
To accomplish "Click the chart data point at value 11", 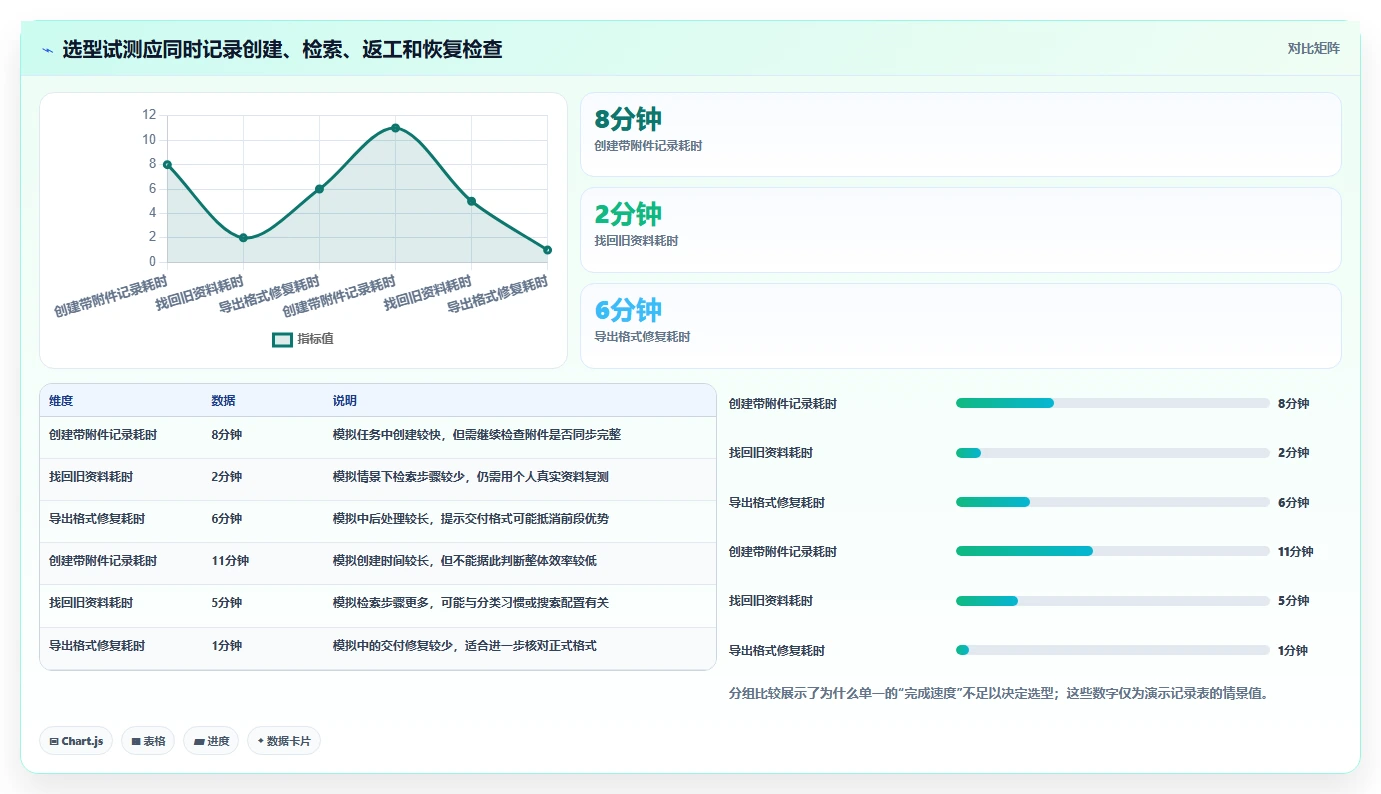I will [396, 128].
